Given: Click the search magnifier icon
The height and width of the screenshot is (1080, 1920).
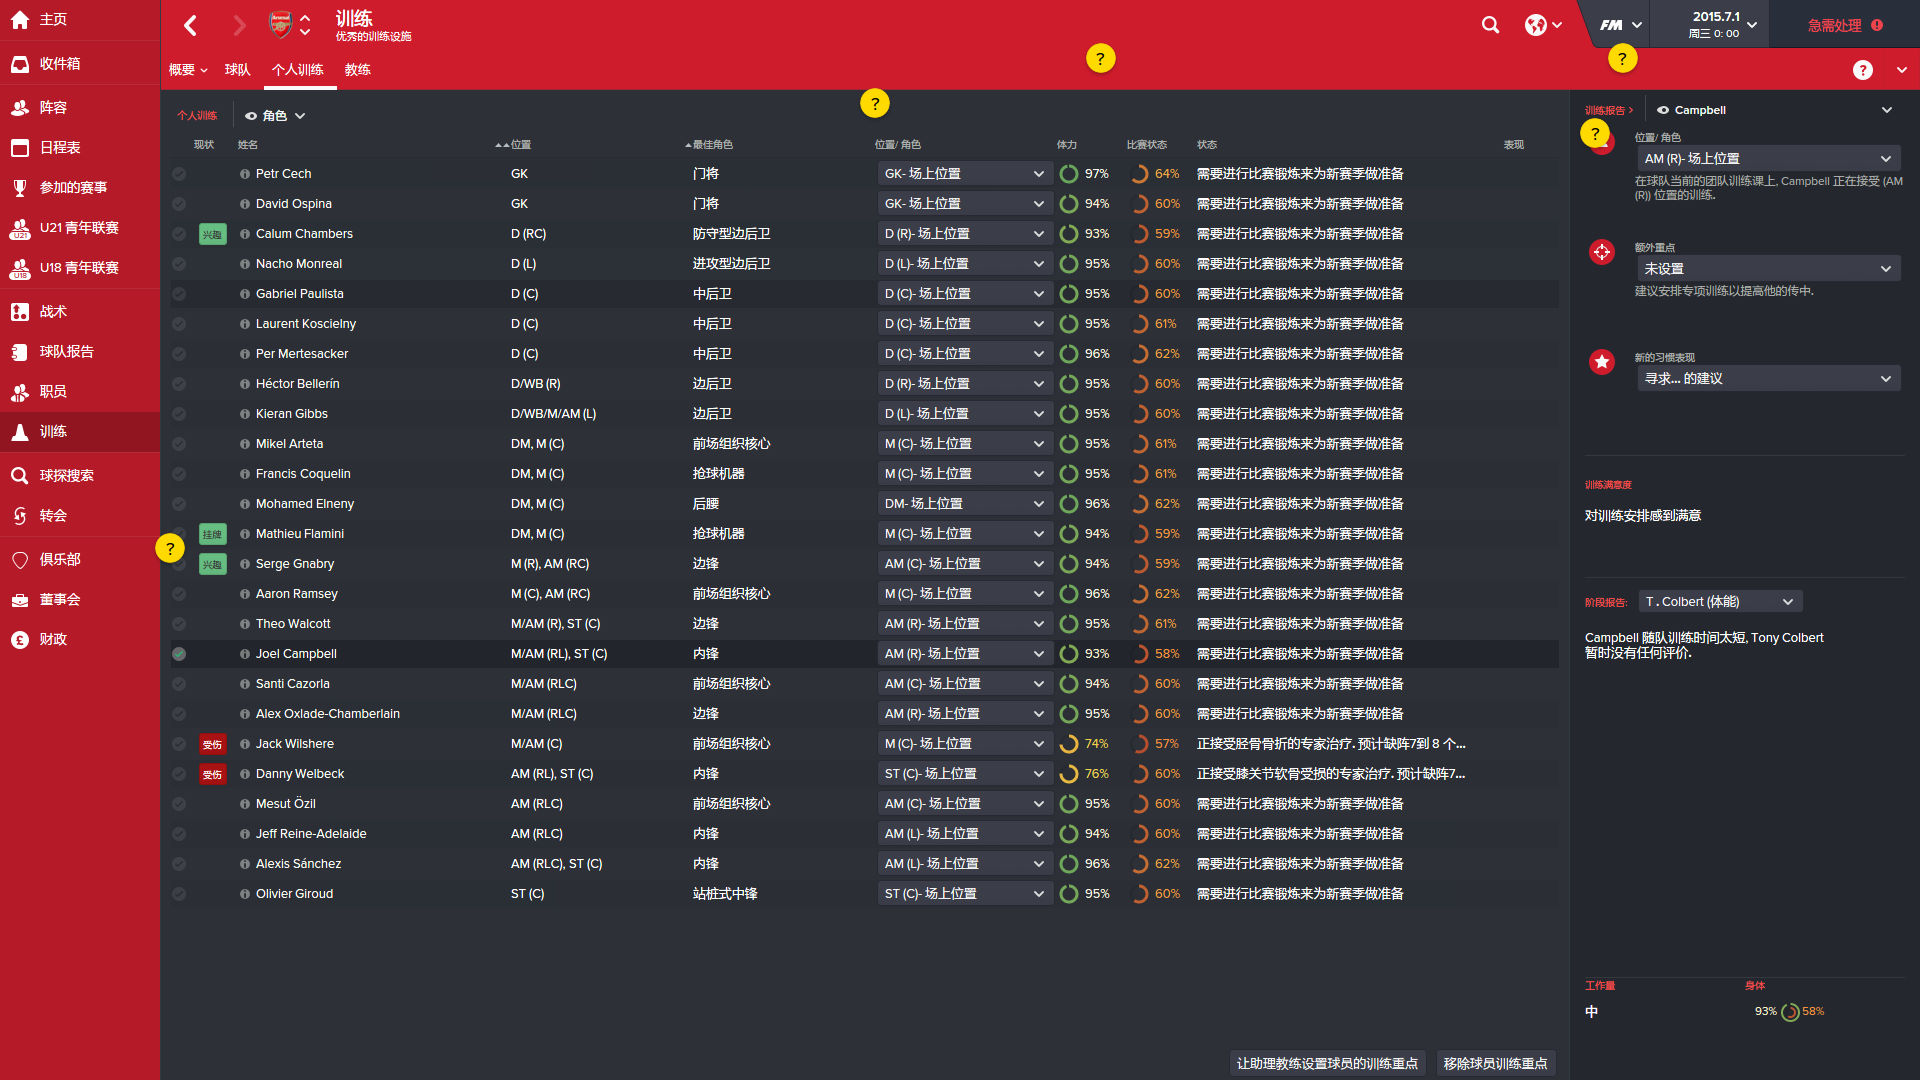Looking at the screenshot, I should [x=1490, y=25].
